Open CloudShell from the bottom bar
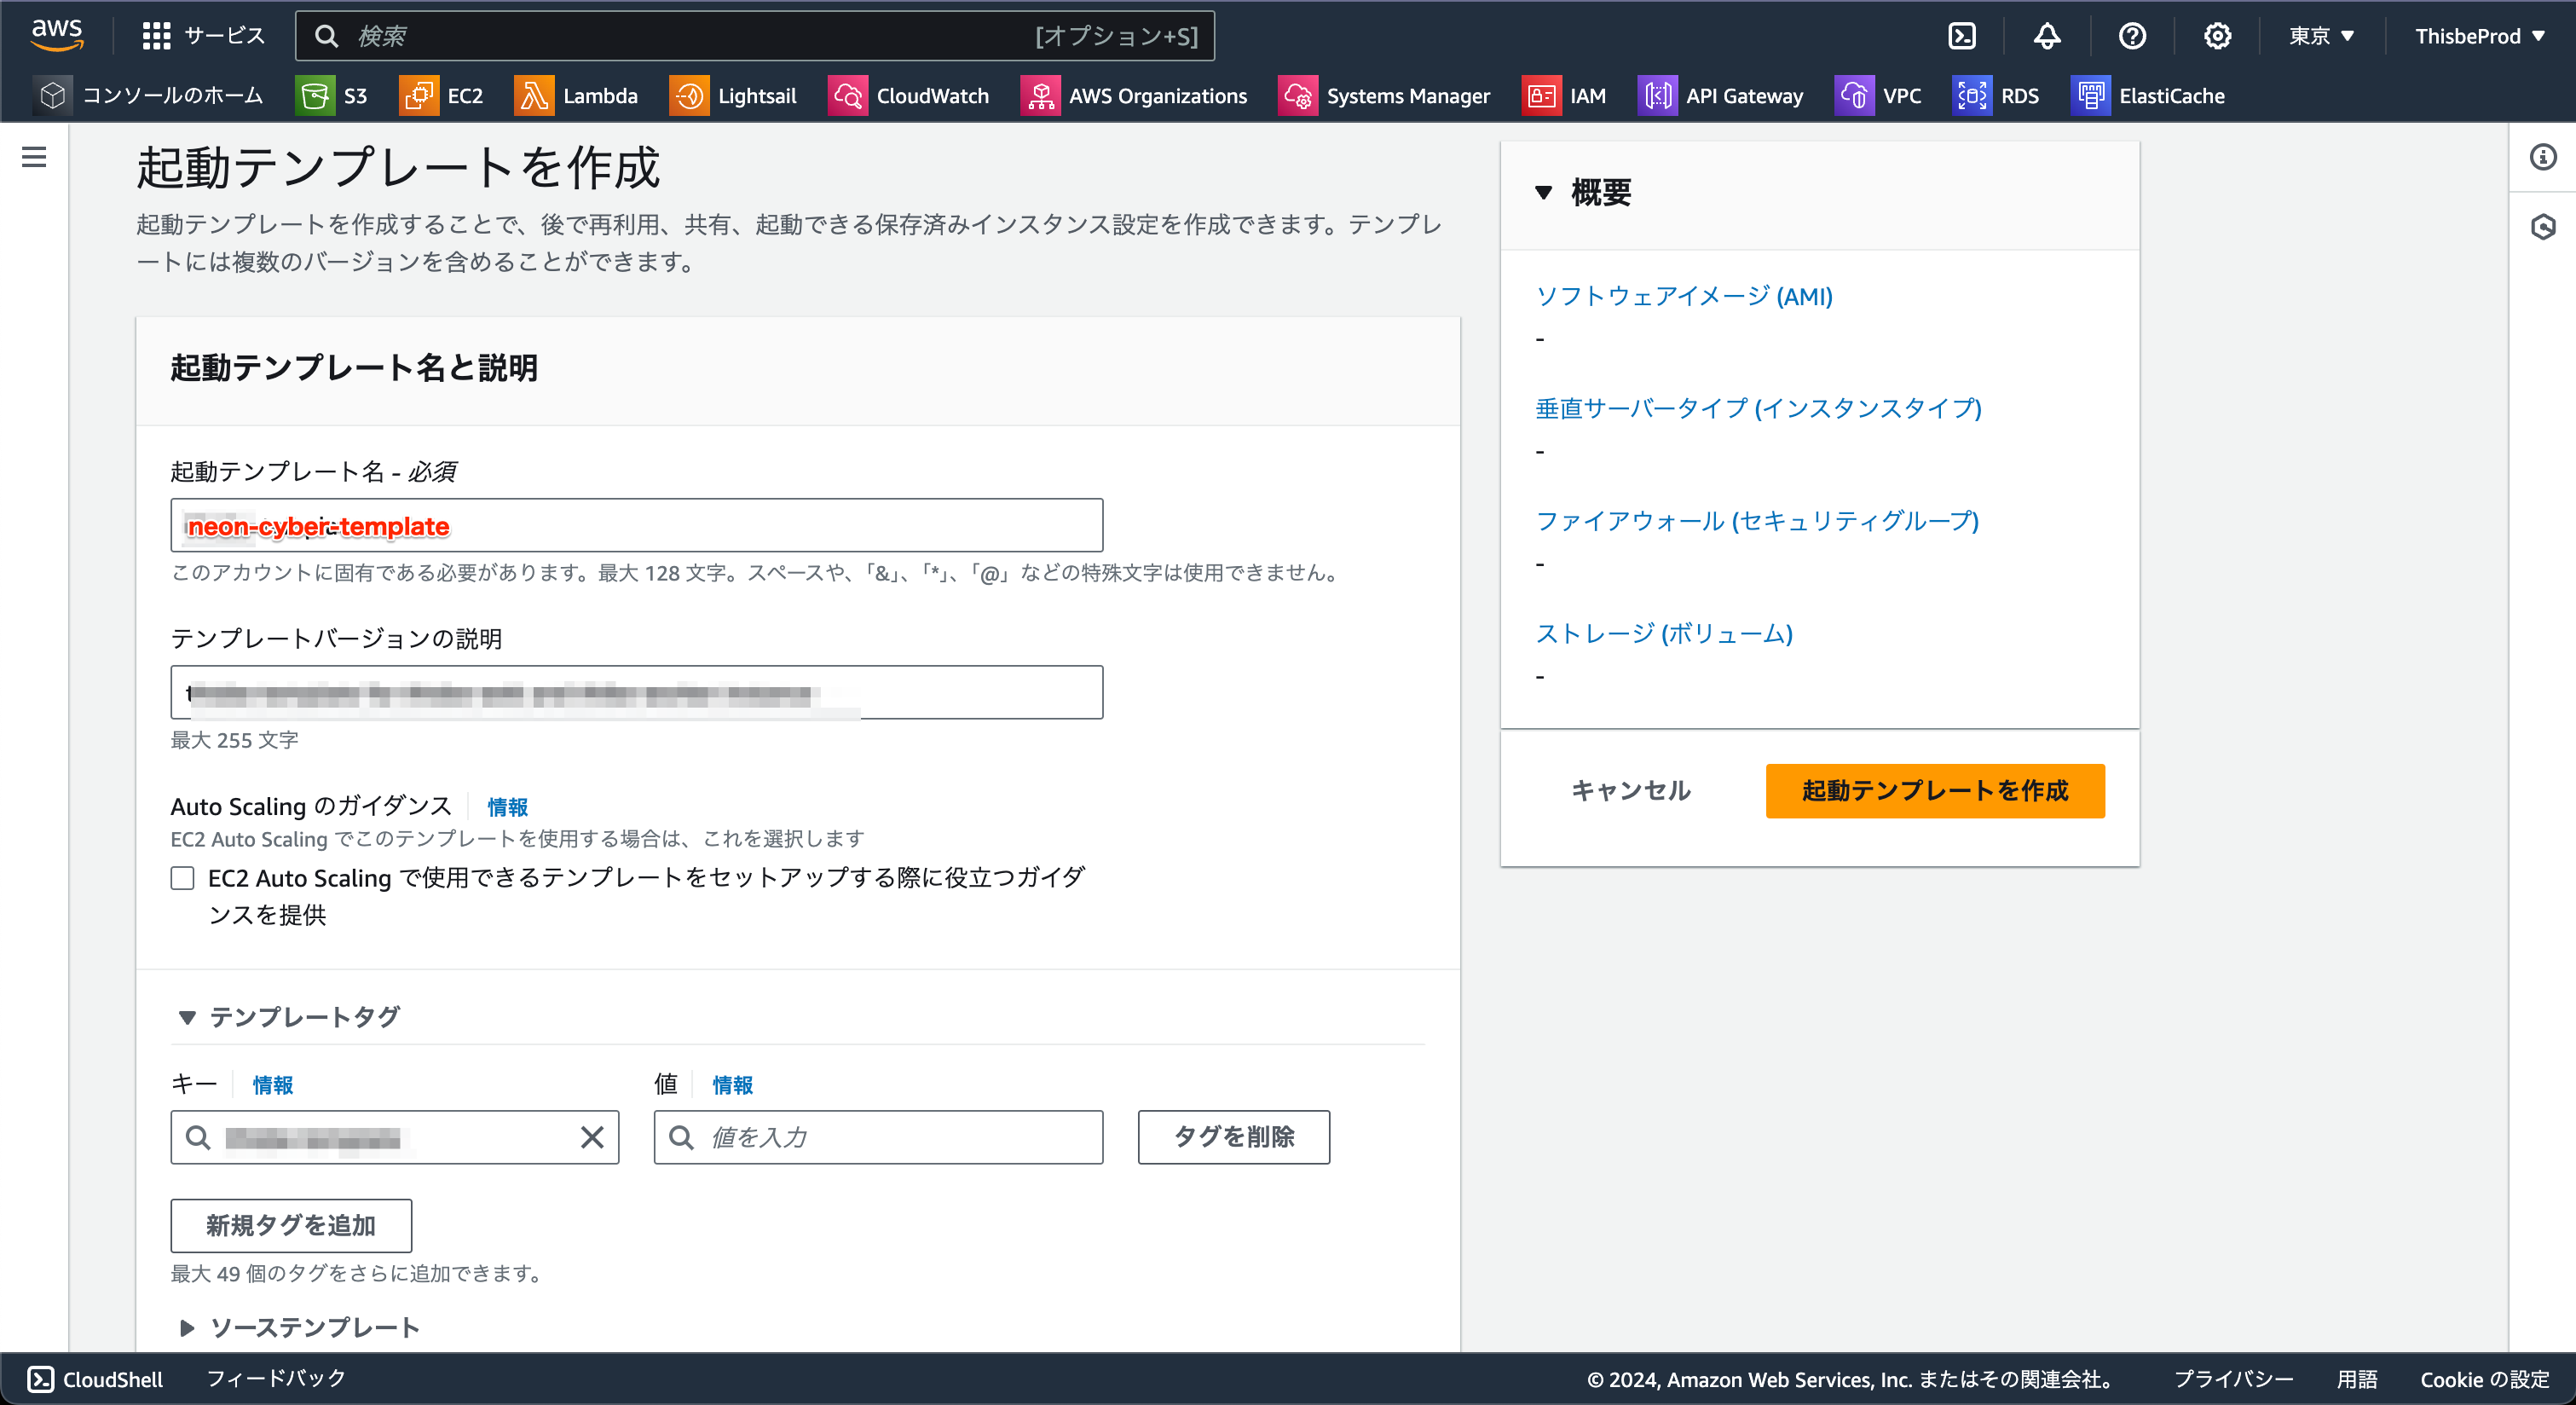 coord(96,1379)
